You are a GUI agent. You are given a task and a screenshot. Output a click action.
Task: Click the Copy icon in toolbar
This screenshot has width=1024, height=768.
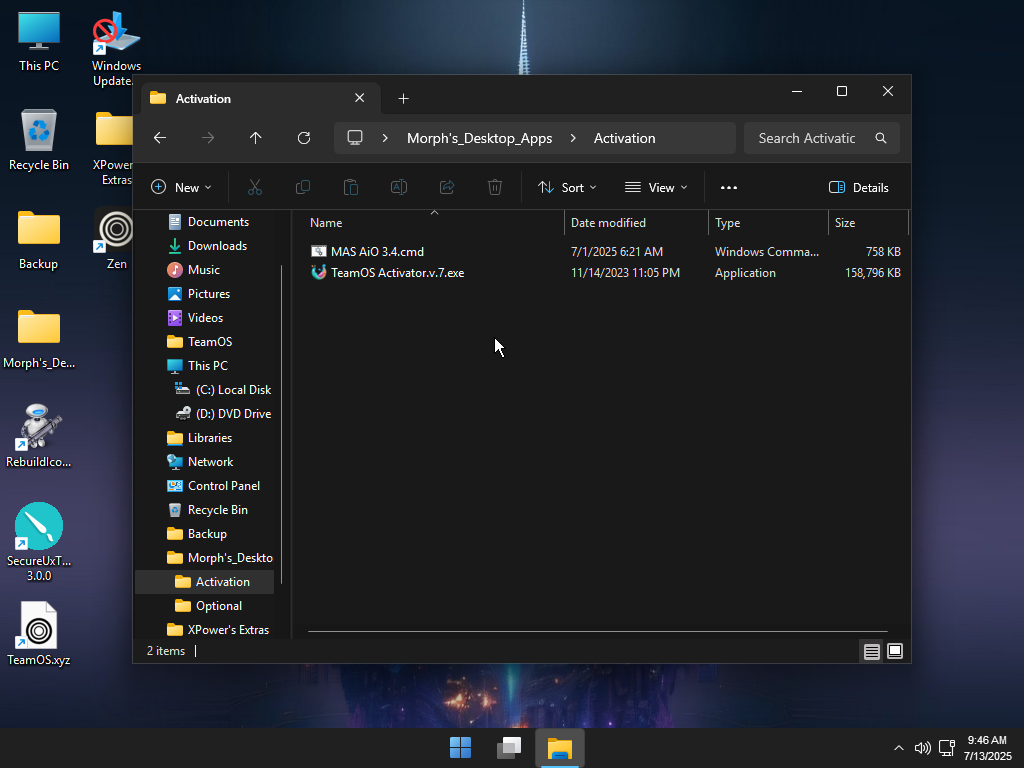coord(303,187)
